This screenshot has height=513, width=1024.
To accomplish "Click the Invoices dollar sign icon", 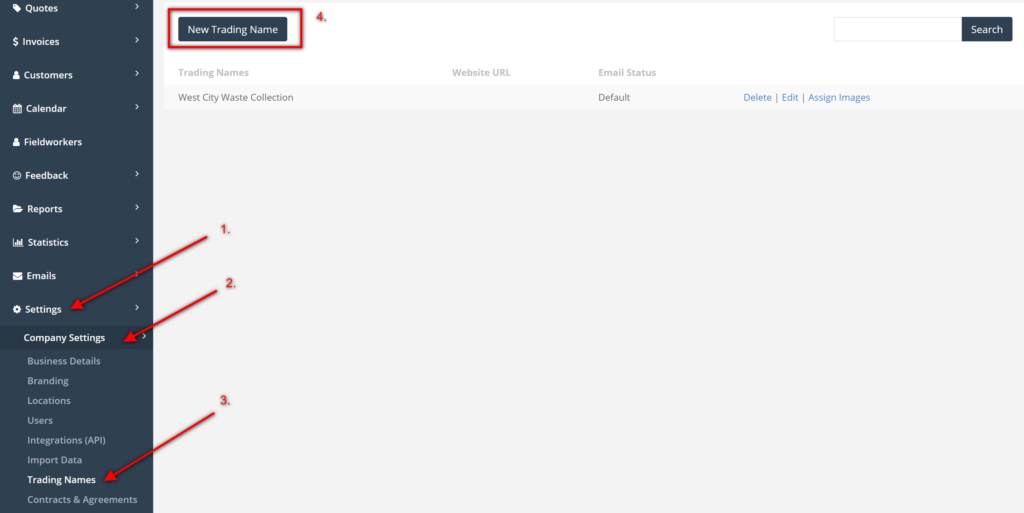I will coord(16,42).
